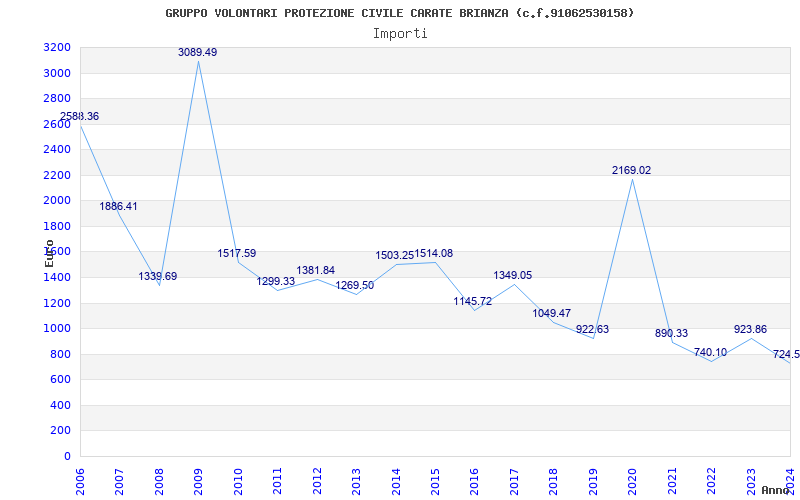Click the year 2019 axis label

pos(593,482)
